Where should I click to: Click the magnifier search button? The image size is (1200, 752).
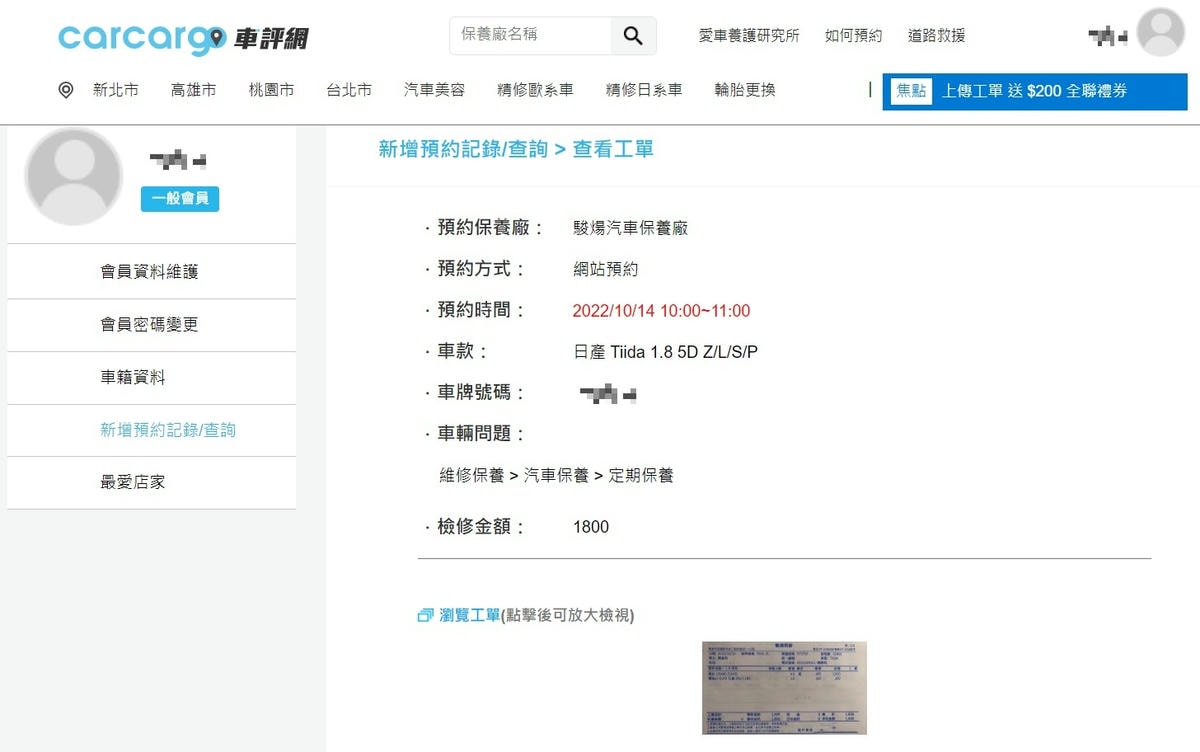tap(633, 36)
